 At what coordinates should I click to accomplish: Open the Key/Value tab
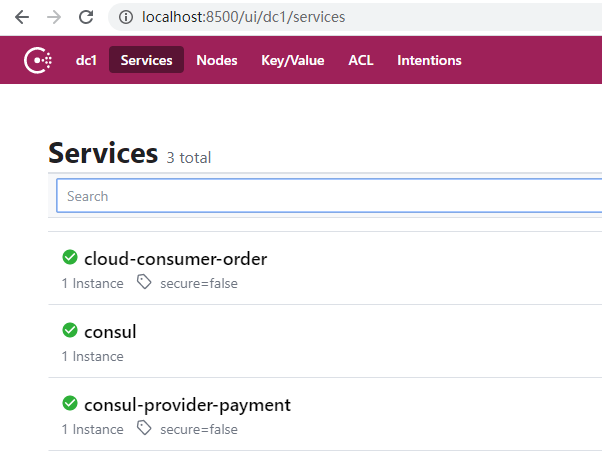click(x=293, y=60)
